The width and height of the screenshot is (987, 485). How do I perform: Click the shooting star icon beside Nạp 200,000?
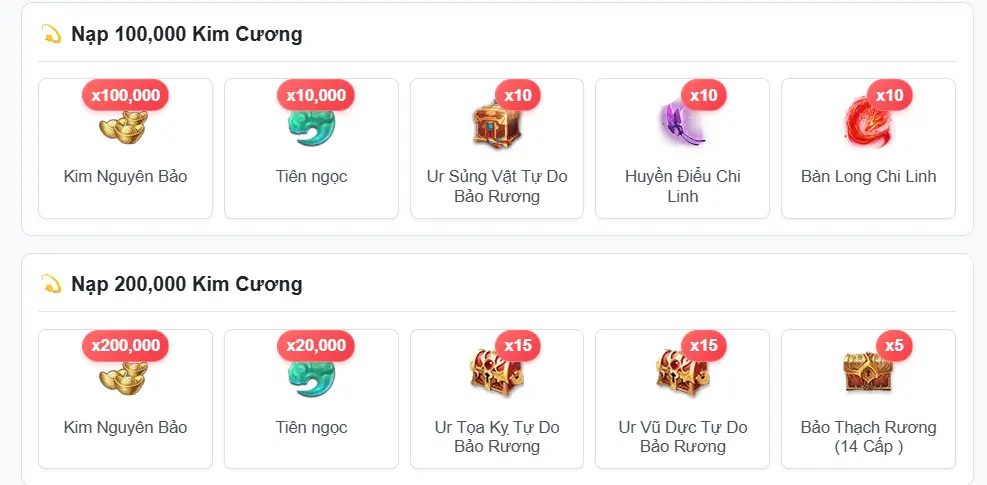point(51,284)
